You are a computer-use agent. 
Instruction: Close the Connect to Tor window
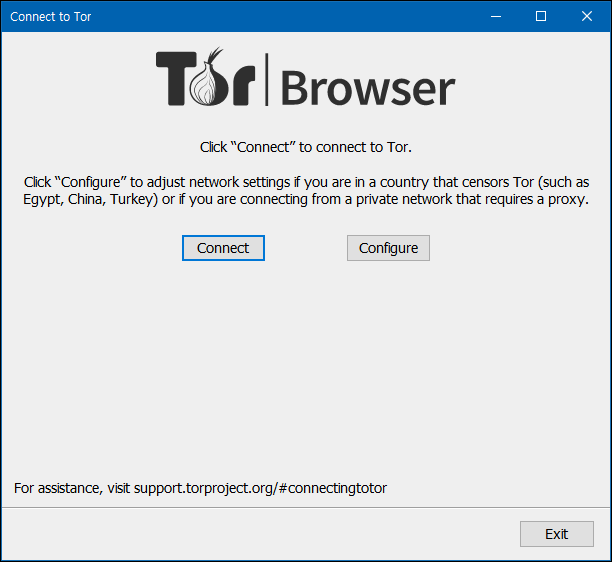coord(587,16)
